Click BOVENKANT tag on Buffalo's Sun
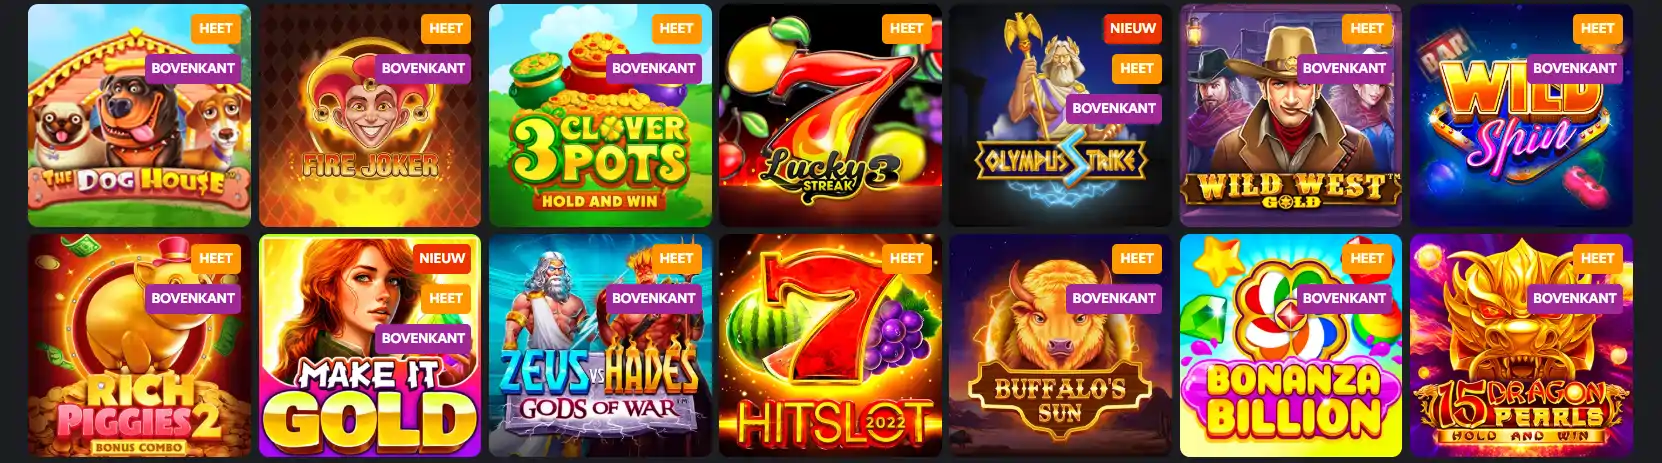 [x=1114, y=298]
